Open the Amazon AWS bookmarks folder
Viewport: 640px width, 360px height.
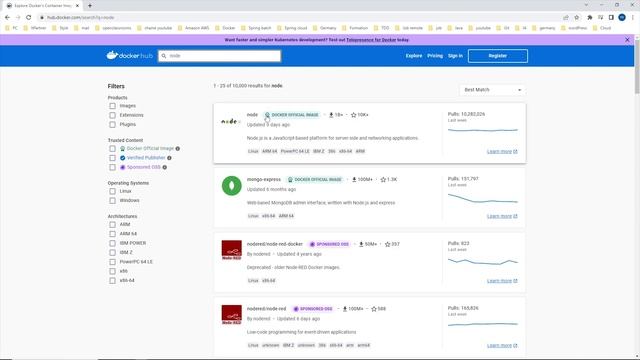click(x=193, y=28)
